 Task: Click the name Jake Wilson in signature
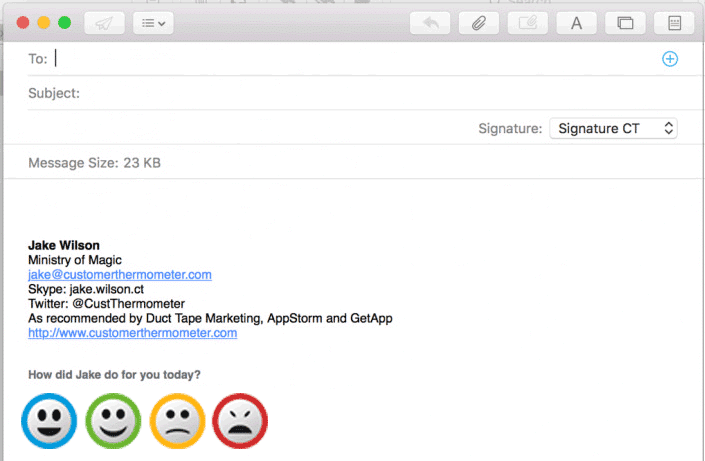[x=64, y=245]
